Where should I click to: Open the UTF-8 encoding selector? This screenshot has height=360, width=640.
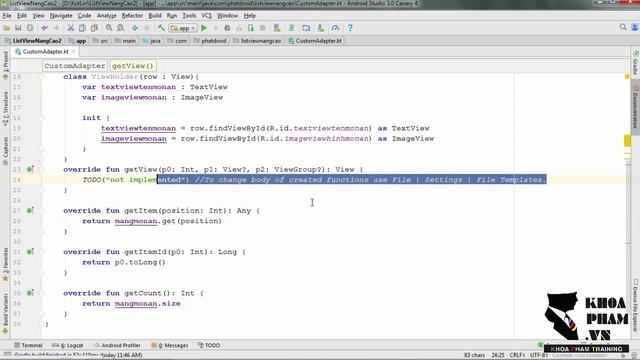pyautogui.click(x=538, y=355)
